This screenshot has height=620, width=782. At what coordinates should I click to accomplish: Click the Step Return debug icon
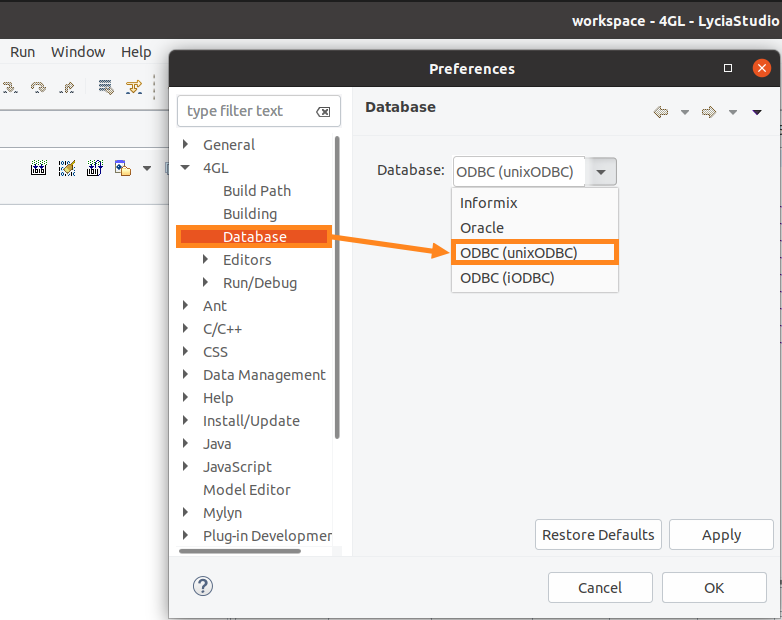point(66,87)
